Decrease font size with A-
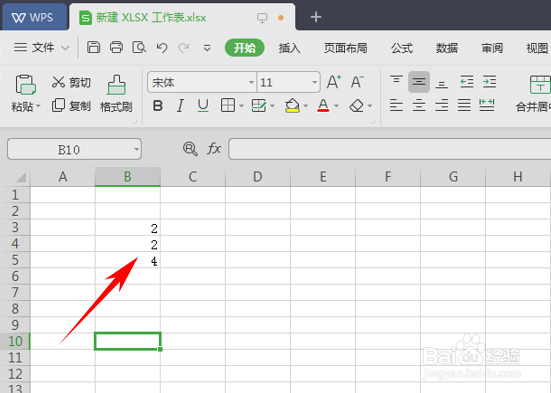The width and height of the screenshot is (551, 393). pos(357,82)
